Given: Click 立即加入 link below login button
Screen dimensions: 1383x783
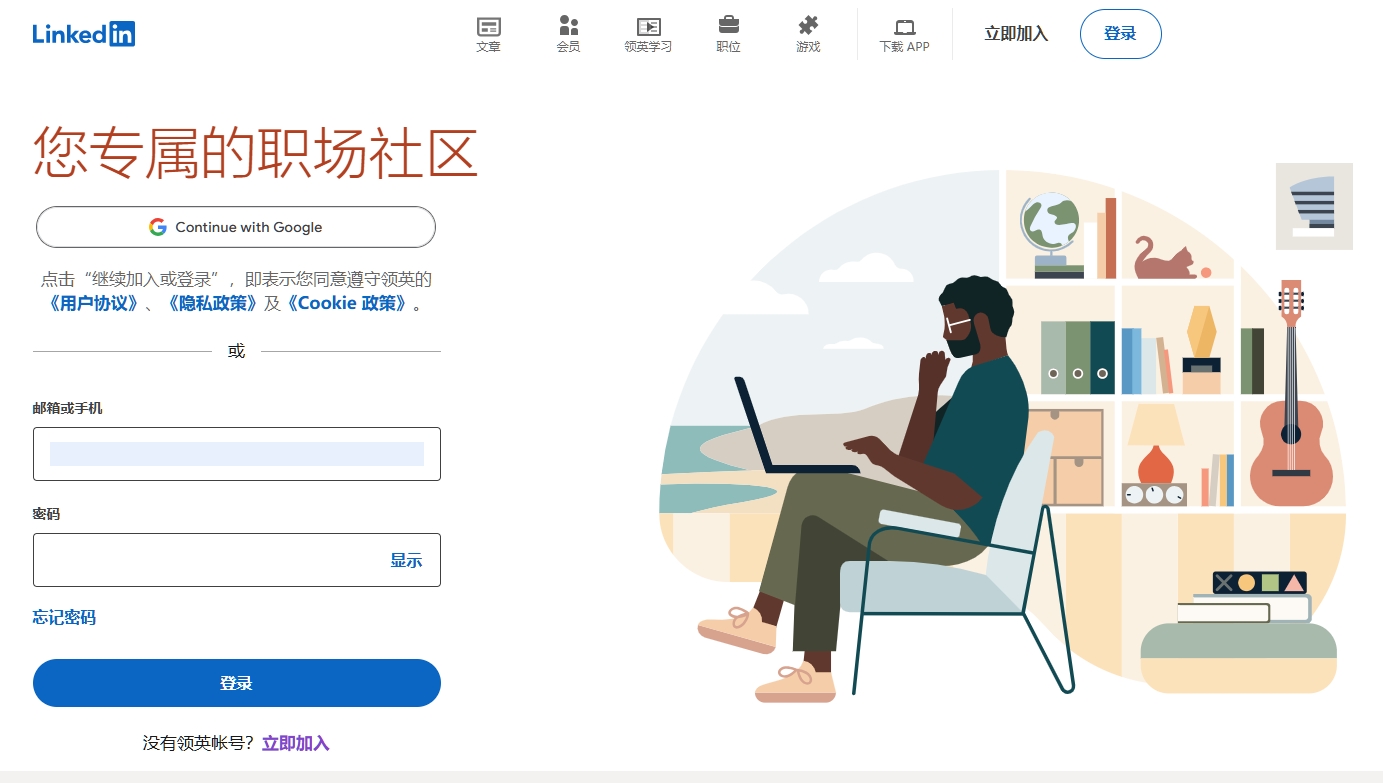Looking at the screenshot, I should [x=296, y=743].
